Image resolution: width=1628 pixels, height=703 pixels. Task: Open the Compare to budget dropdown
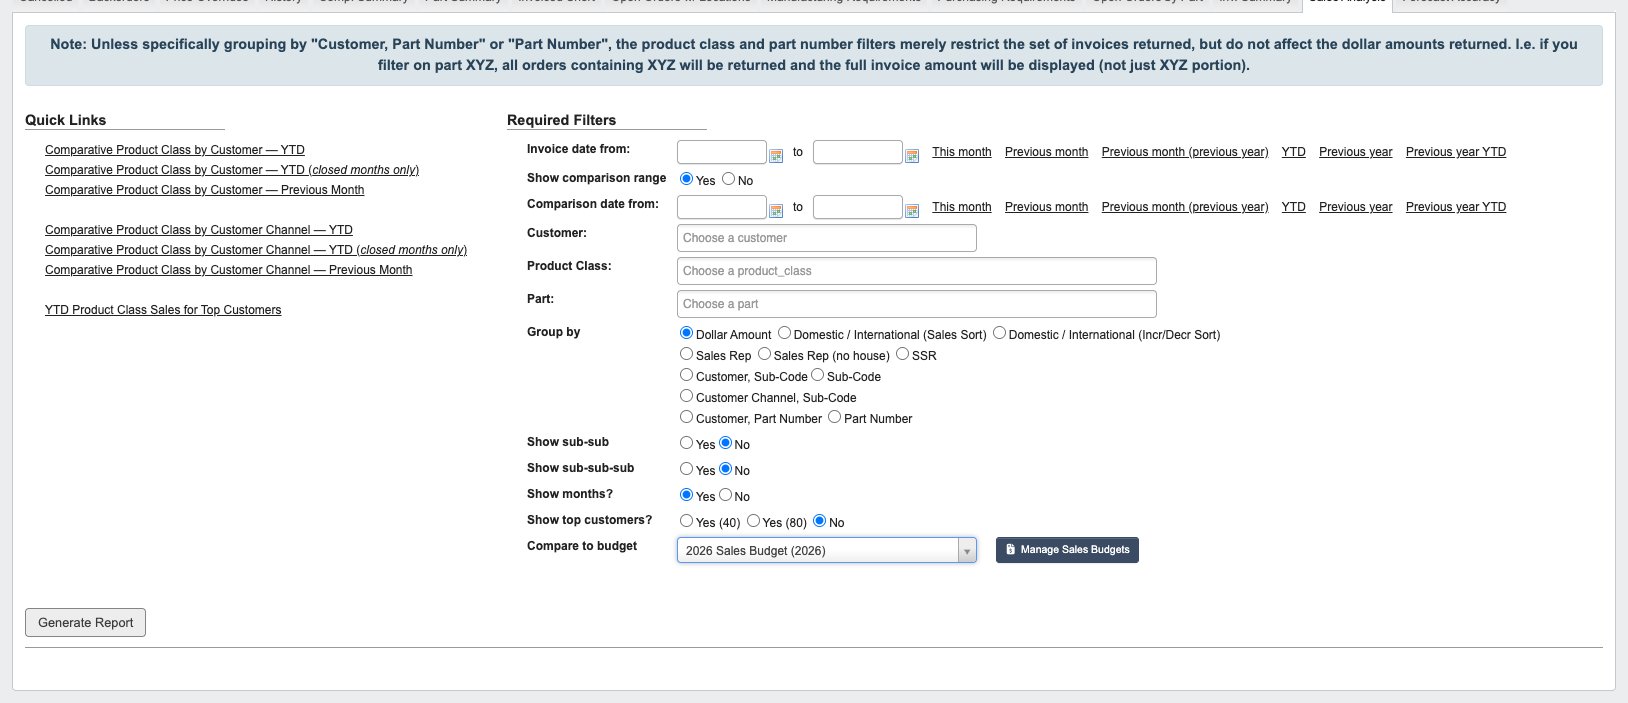827,551
